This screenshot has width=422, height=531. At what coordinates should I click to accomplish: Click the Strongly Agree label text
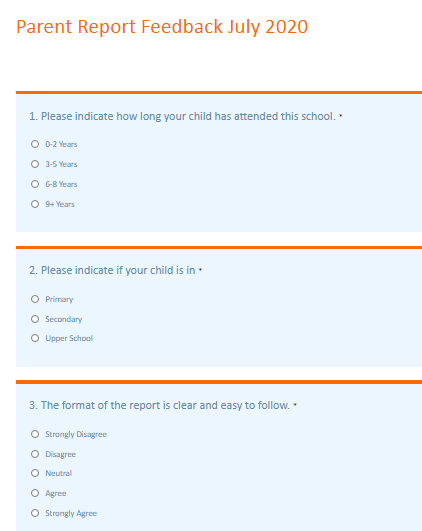coord(71,513)
